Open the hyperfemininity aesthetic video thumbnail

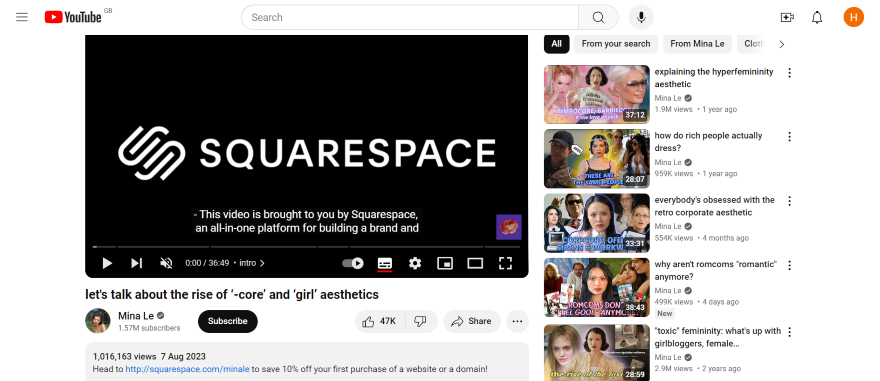click(597, 94)
